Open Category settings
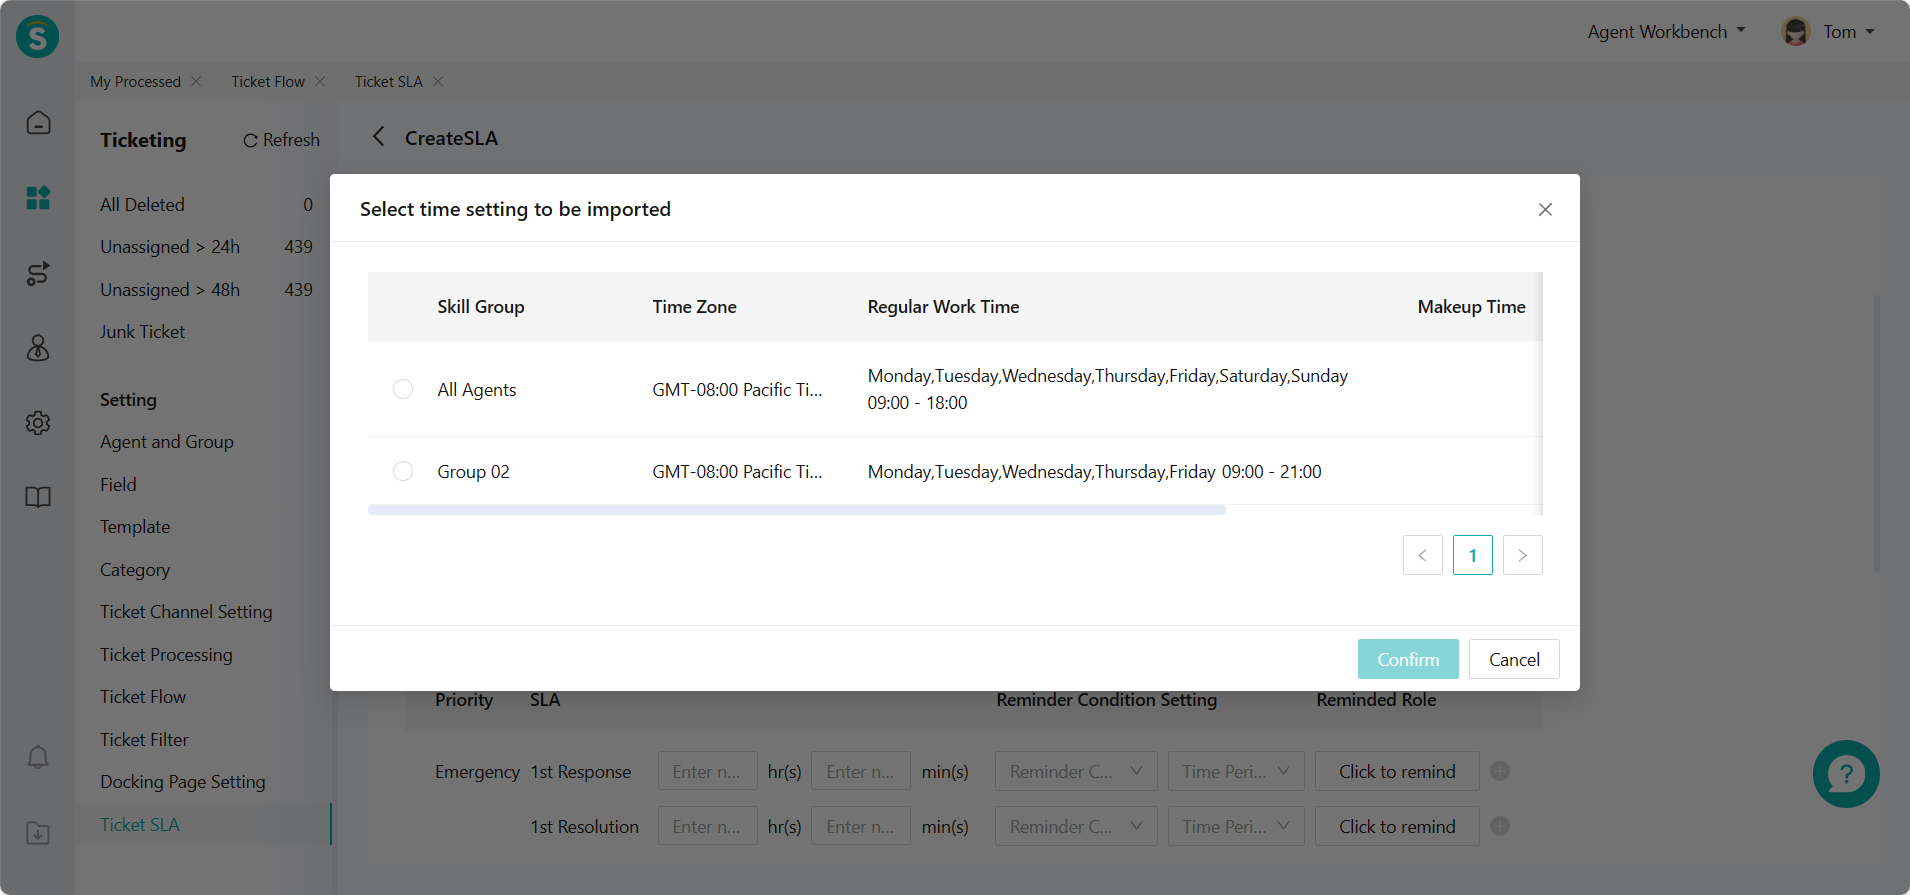1910x895 pixels. [135, 569]
